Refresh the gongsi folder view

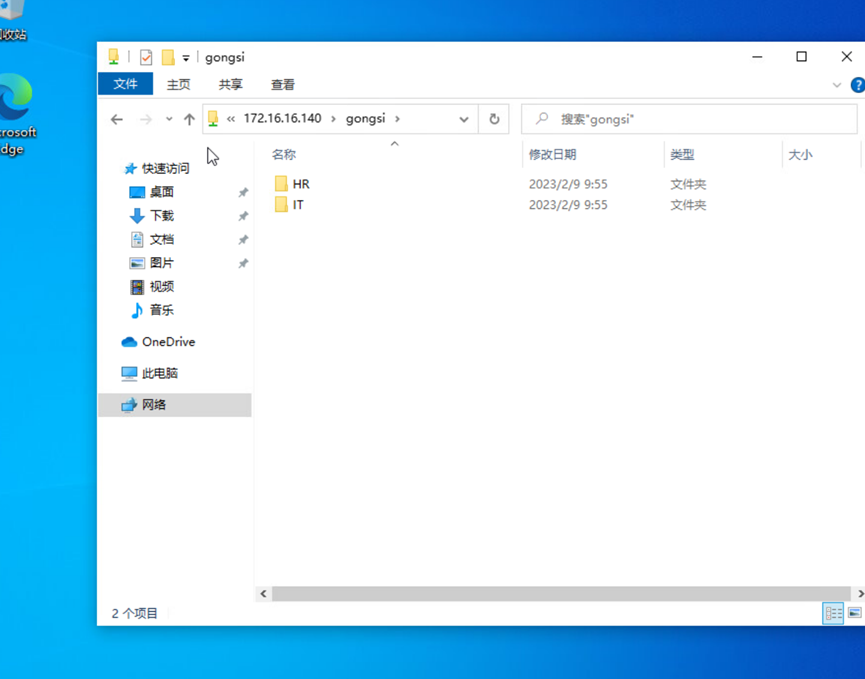click(494, 119)
